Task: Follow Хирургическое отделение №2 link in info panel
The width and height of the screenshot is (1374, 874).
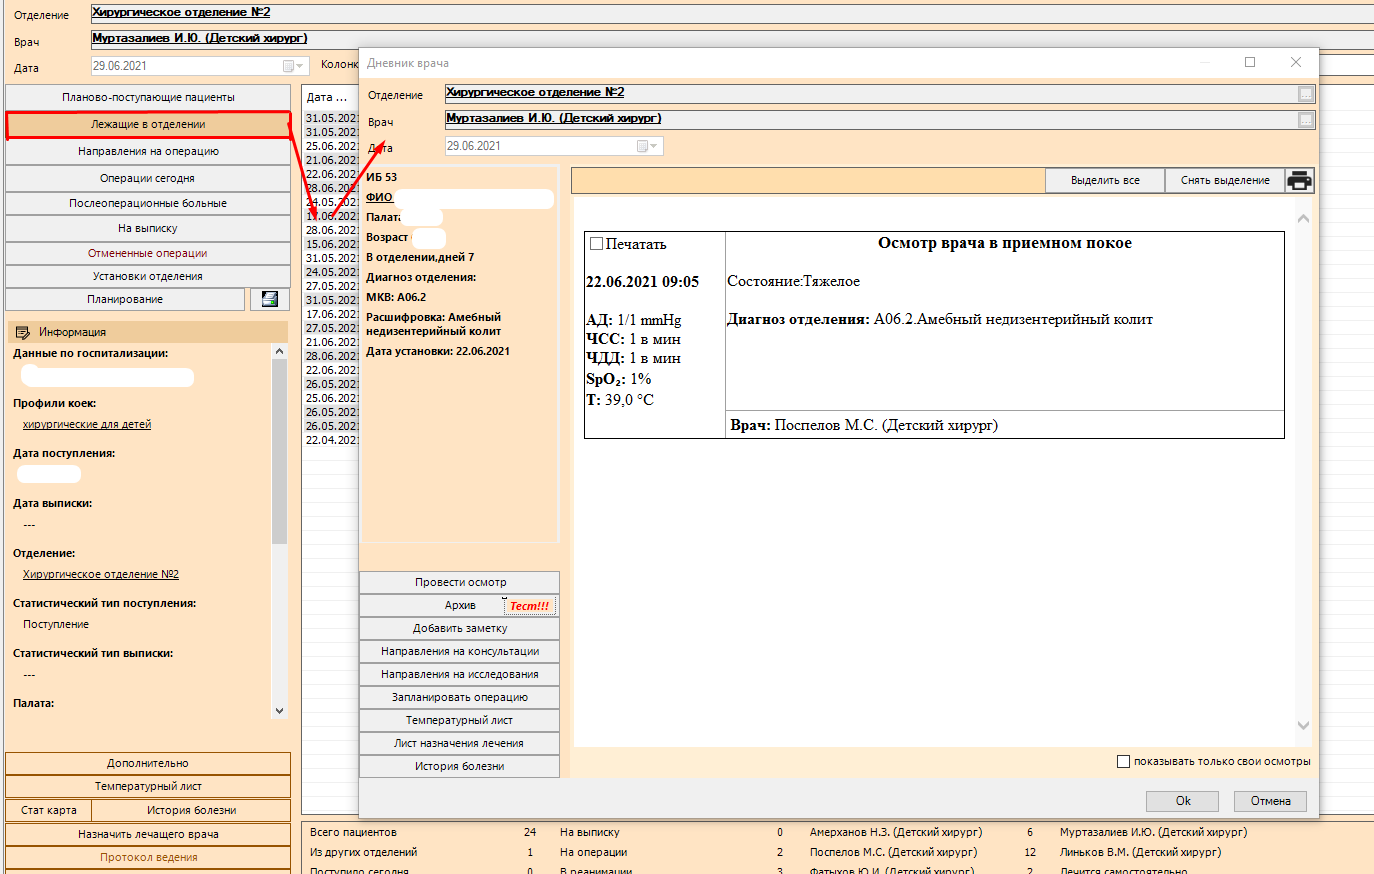Action: 101,574
